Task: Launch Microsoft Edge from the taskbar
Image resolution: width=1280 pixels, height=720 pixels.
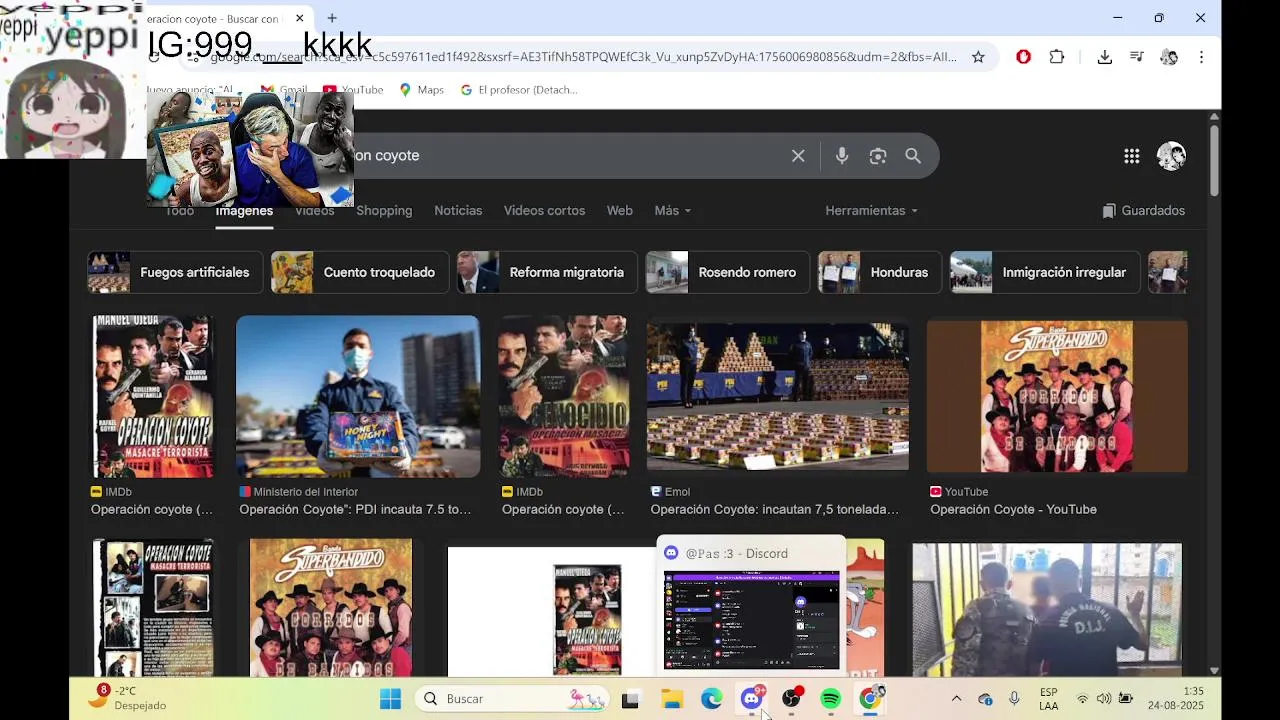Action: click(712, 699)
